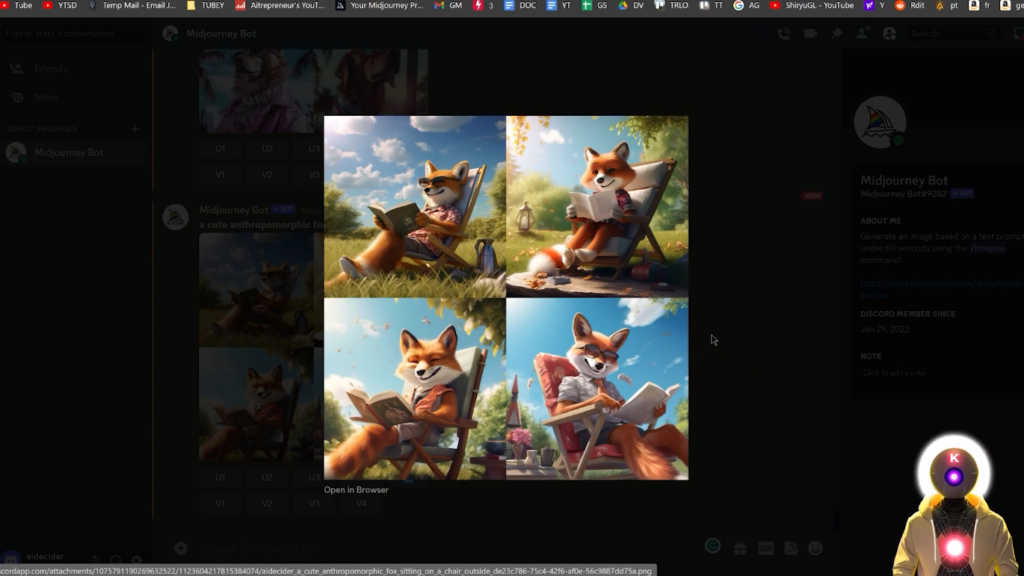Click the /imagine command link
Screen dimensions: 1024x576
pyautogui.click(x=987, y=248)
